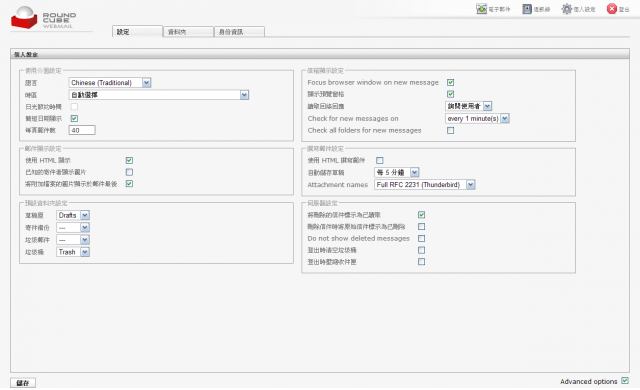Open the 讀取回條回應 read receipt dropdown

click(x=469, y=106)
